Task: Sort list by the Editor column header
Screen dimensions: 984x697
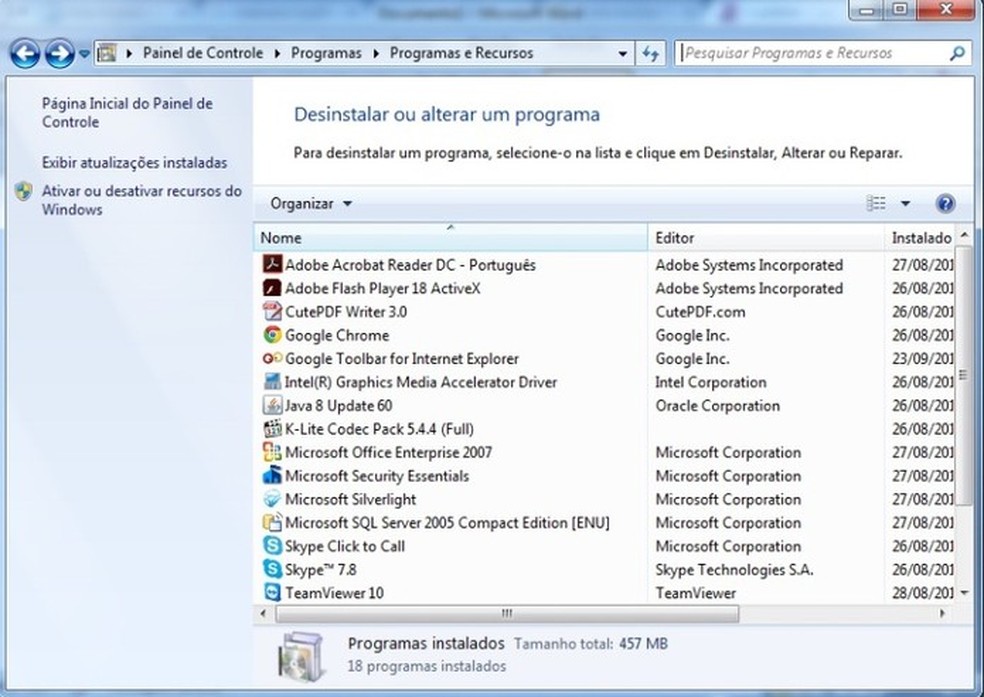Action: (766, 238)
